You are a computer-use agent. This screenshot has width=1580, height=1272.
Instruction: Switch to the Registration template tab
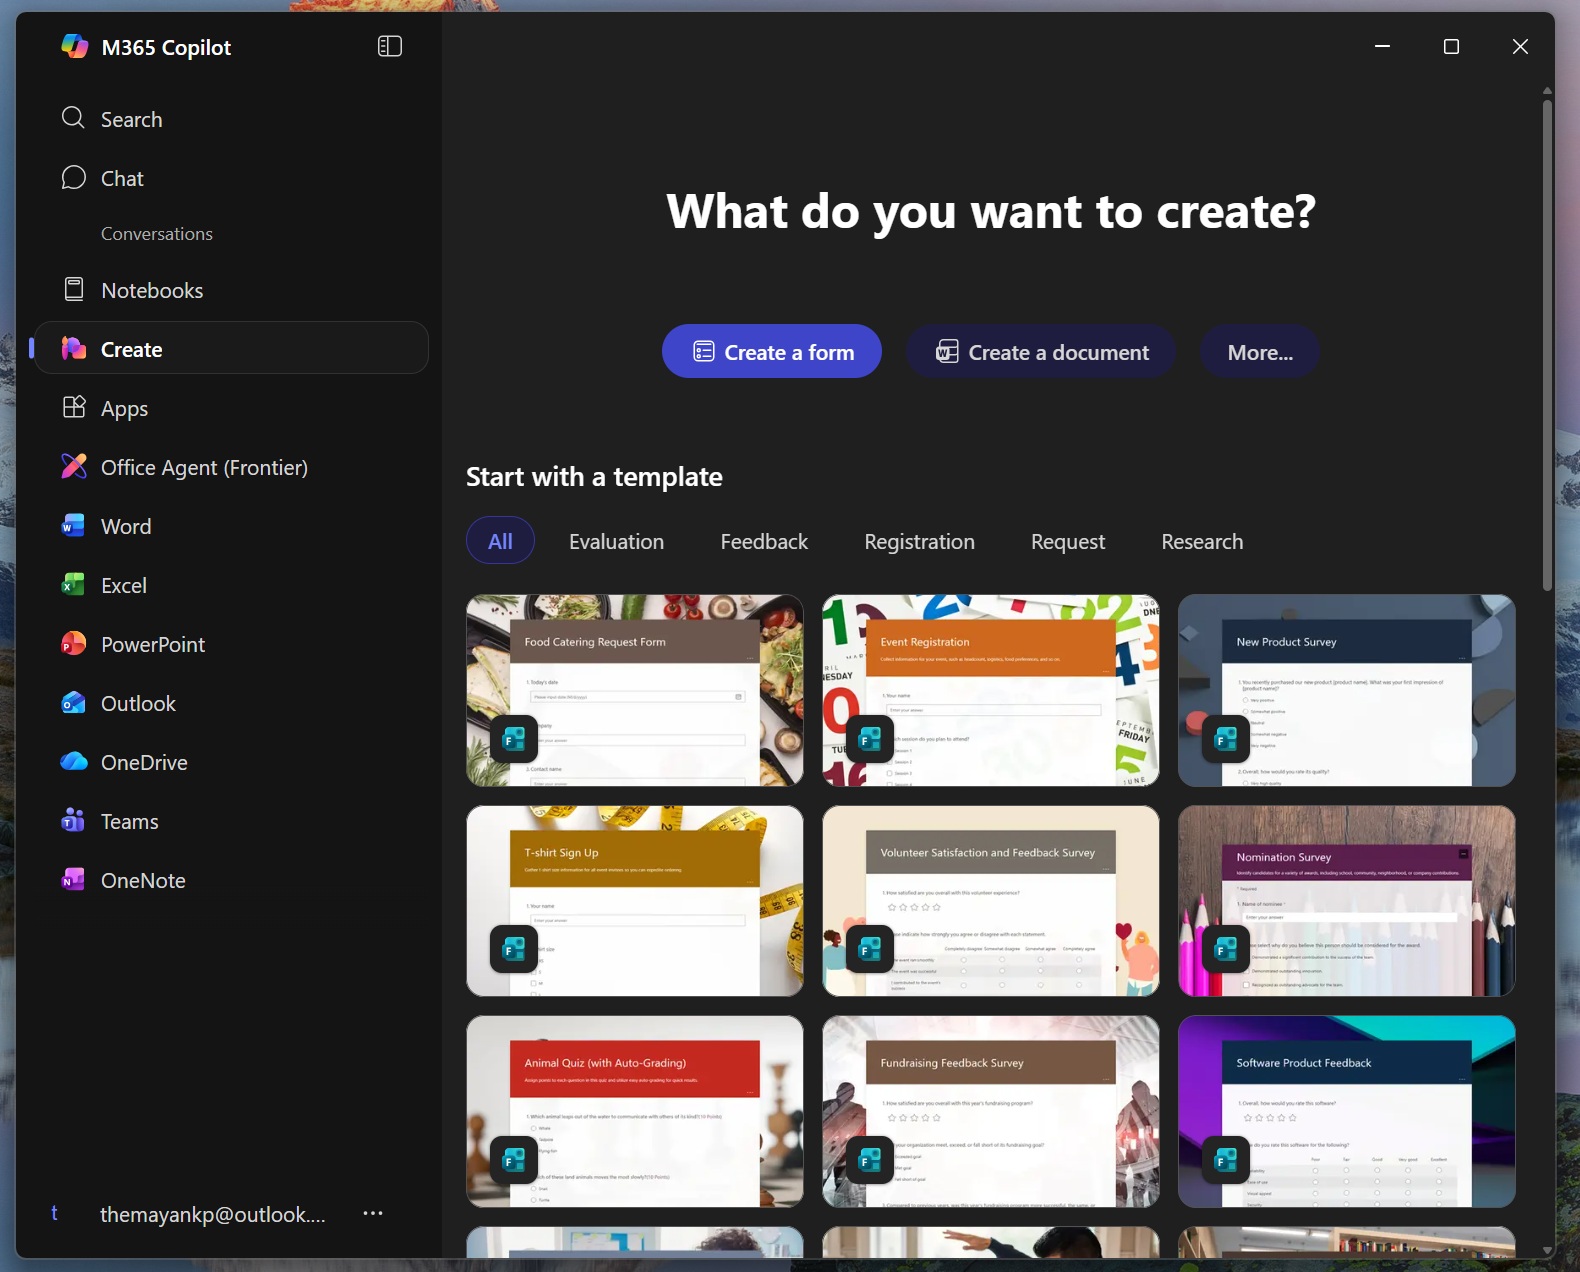(919, 542)
